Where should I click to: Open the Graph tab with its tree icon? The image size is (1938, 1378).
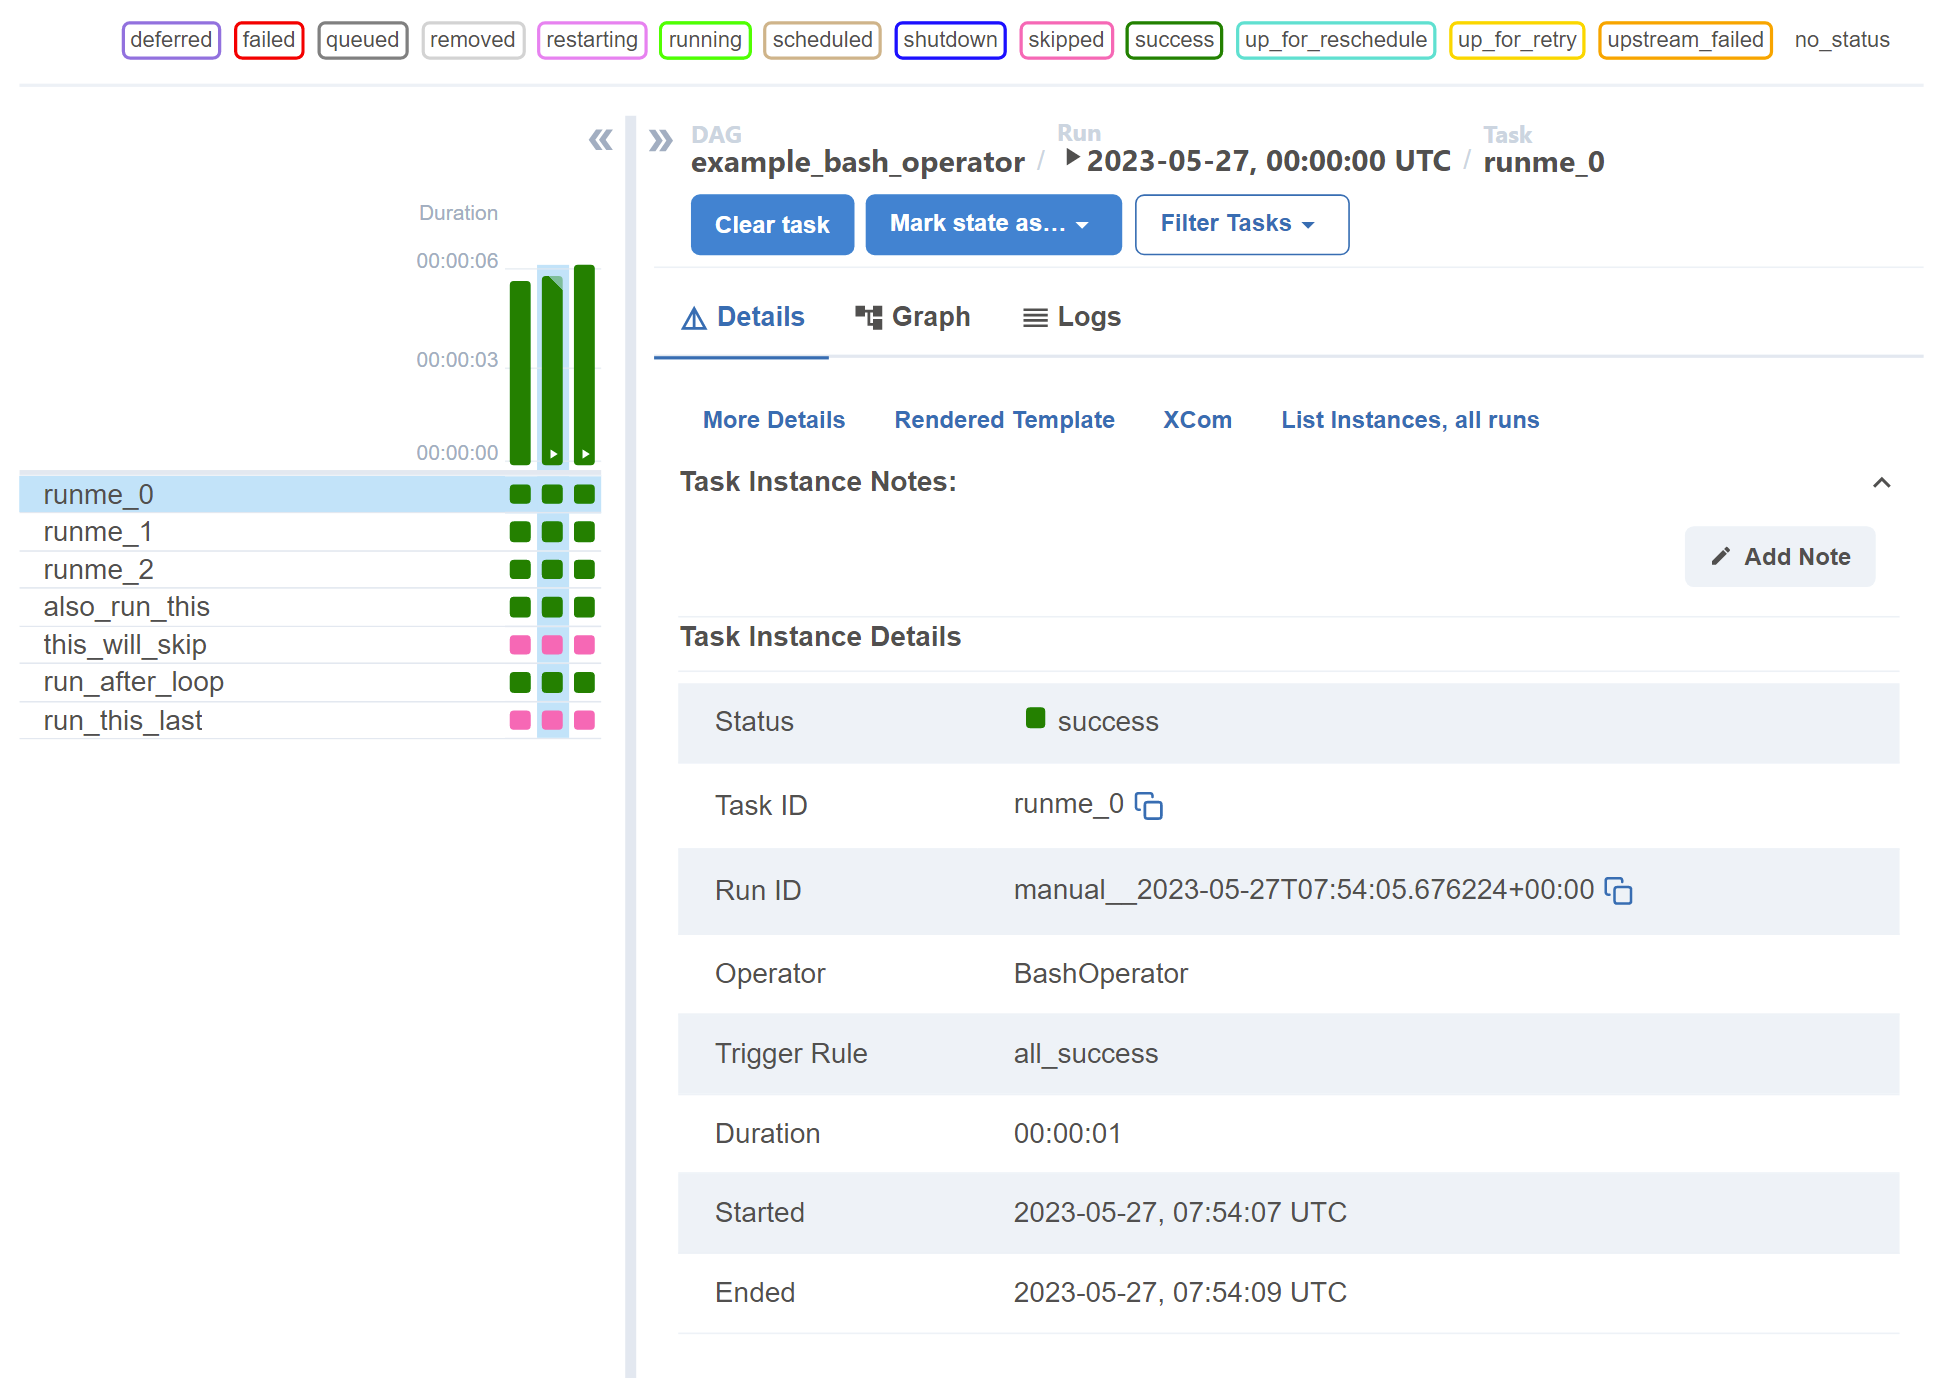coord(912,317)
